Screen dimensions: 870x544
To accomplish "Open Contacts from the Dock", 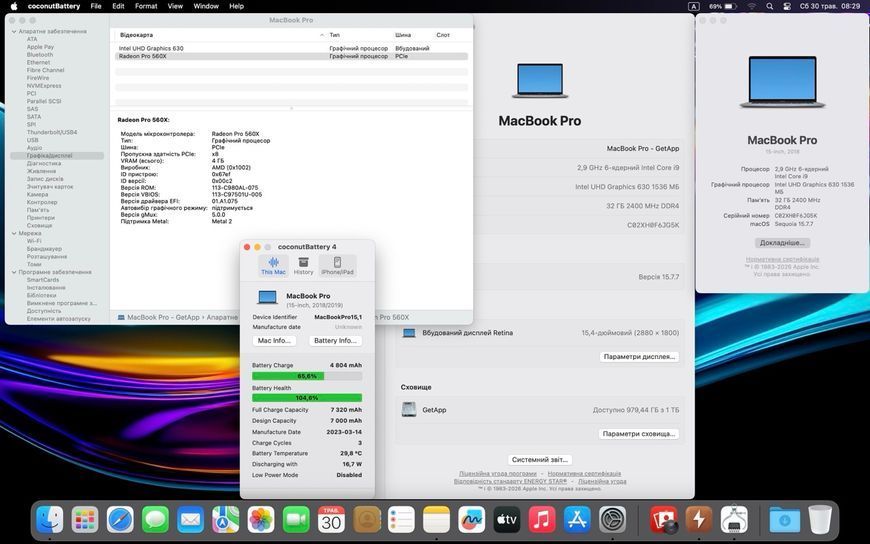I will (367, 520).
